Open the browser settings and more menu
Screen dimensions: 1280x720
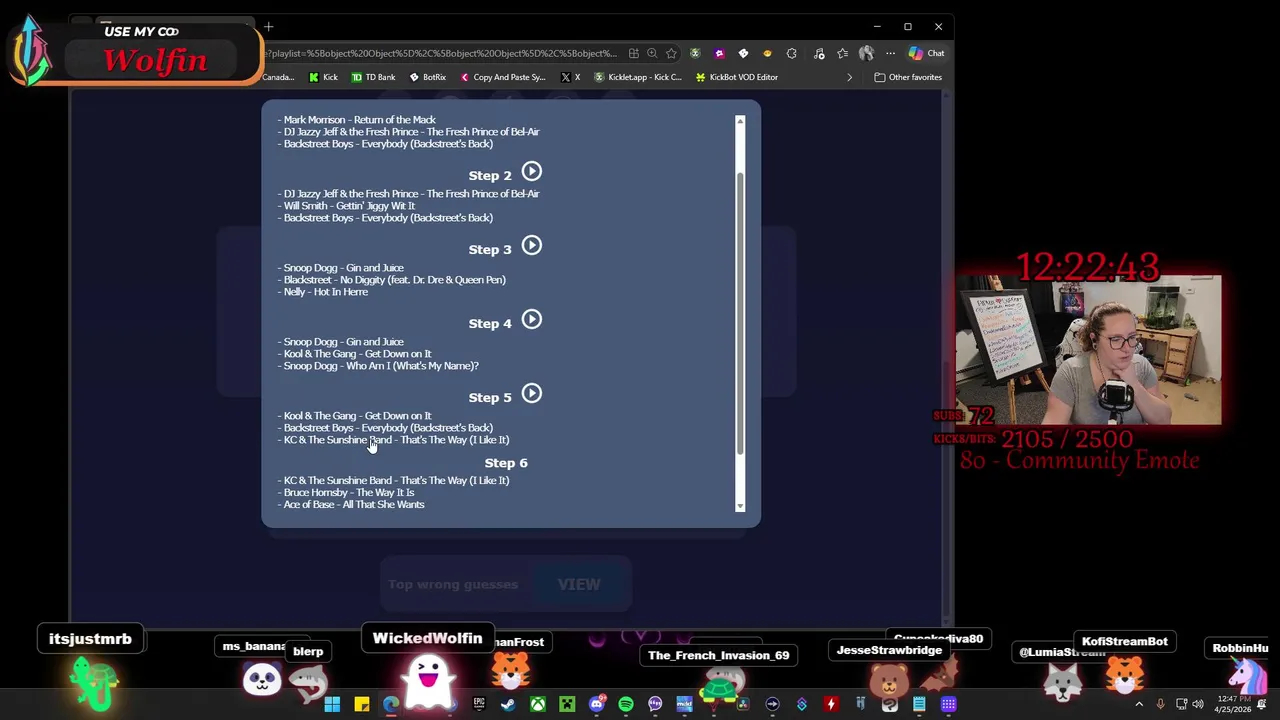tap(890, 53)
